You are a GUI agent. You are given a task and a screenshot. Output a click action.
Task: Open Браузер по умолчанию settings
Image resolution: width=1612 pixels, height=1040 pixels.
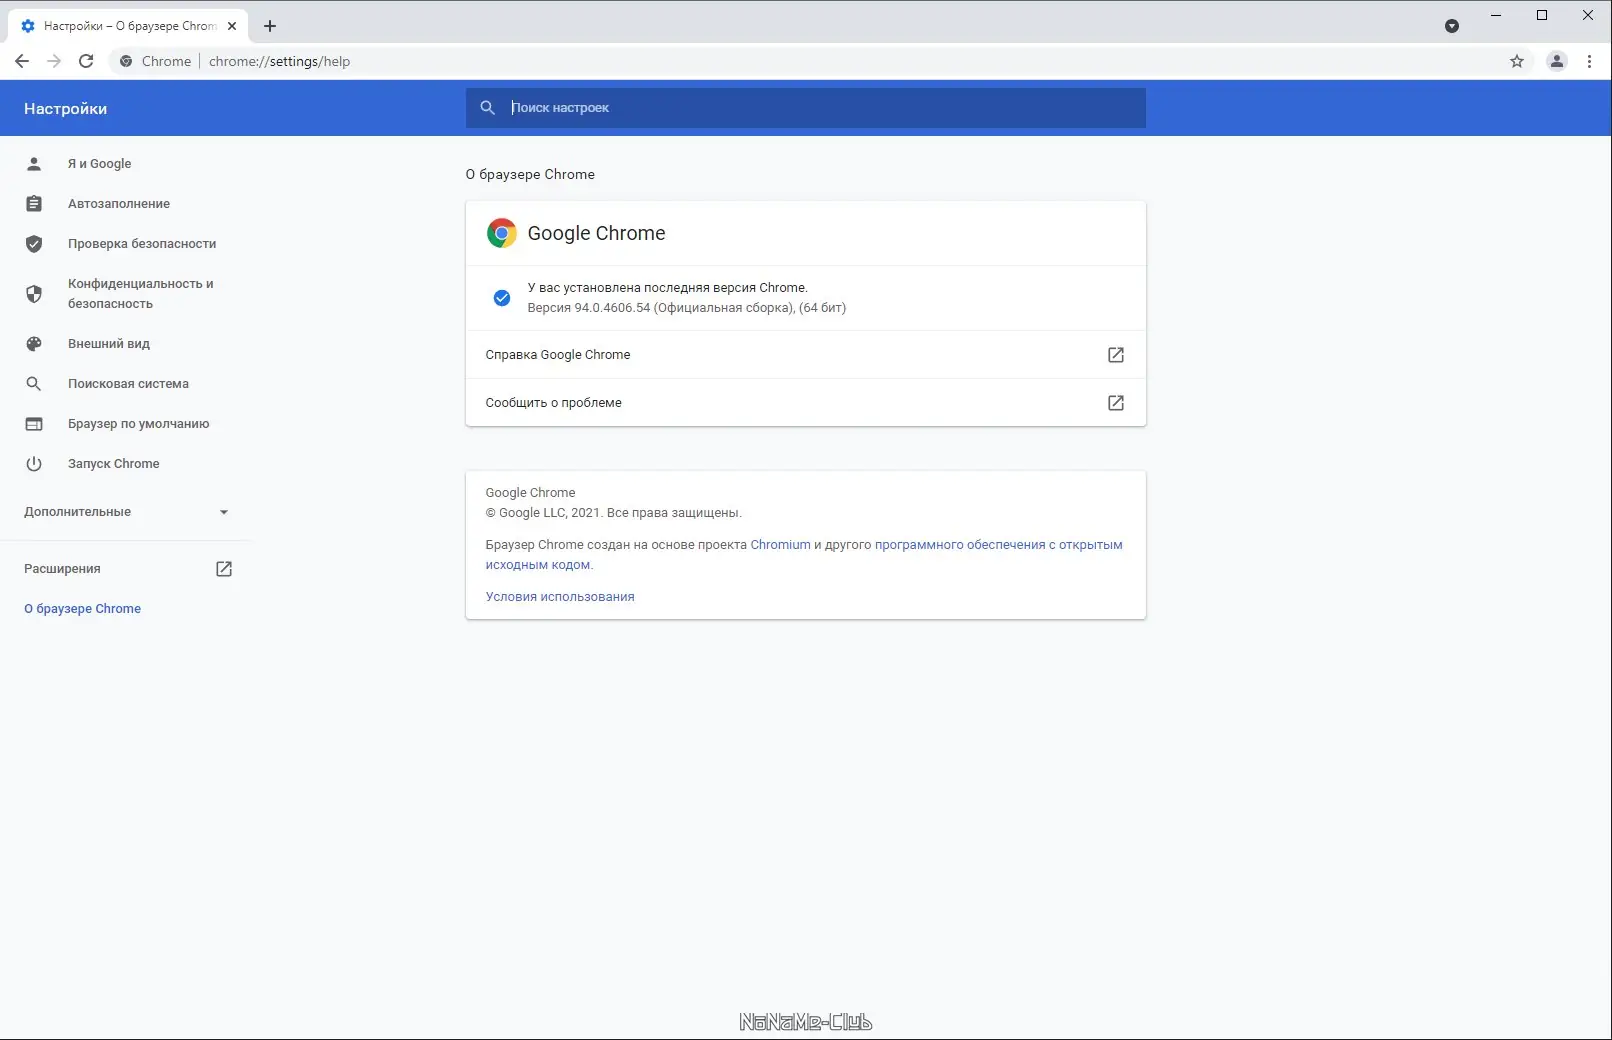(139, 423)
